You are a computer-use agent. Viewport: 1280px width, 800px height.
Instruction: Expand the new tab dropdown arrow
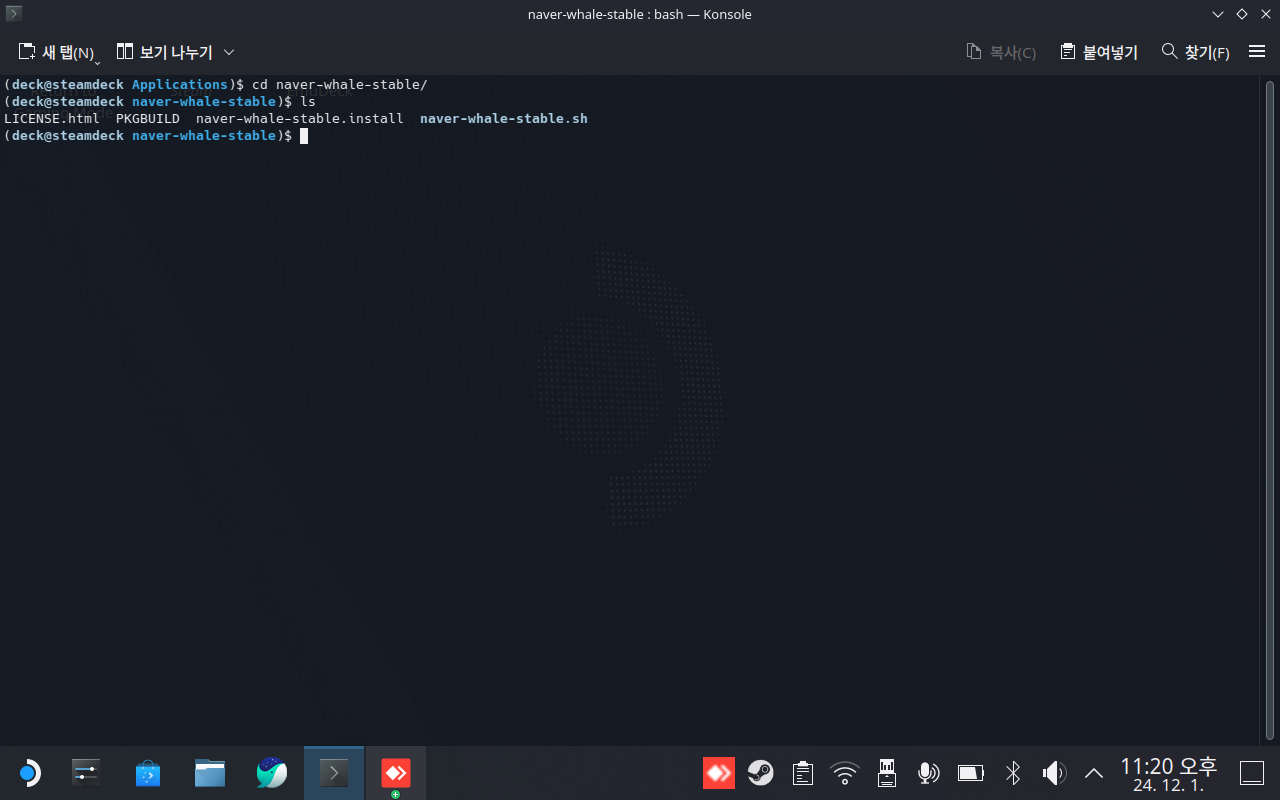point(98,62)
